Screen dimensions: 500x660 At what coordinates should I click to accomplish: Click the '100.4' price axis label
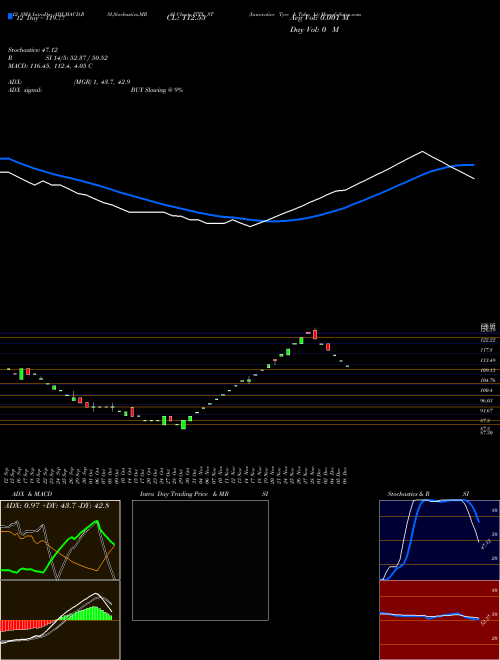click(489, 391)
